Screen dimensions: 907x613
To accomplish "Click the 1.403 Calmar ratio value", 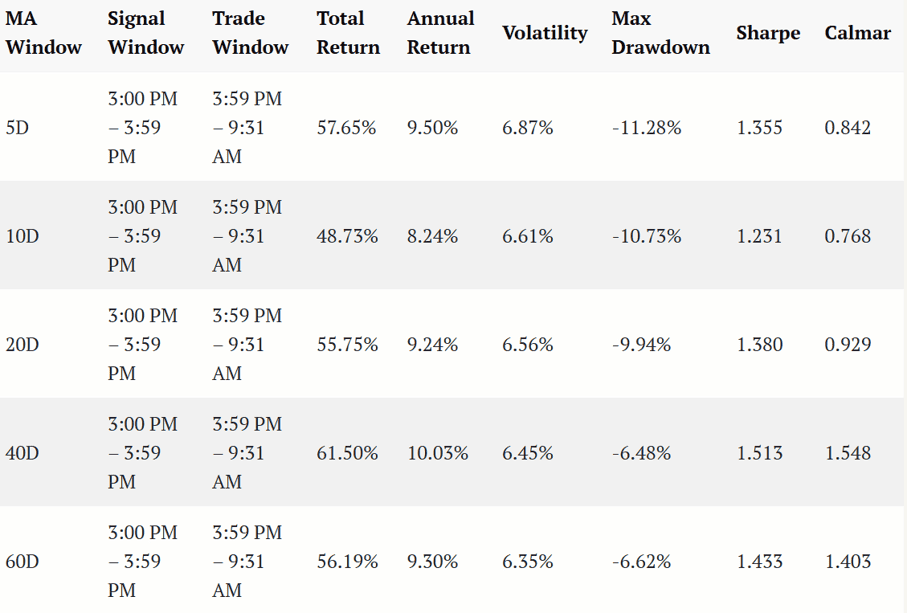I will click(847, 562).
